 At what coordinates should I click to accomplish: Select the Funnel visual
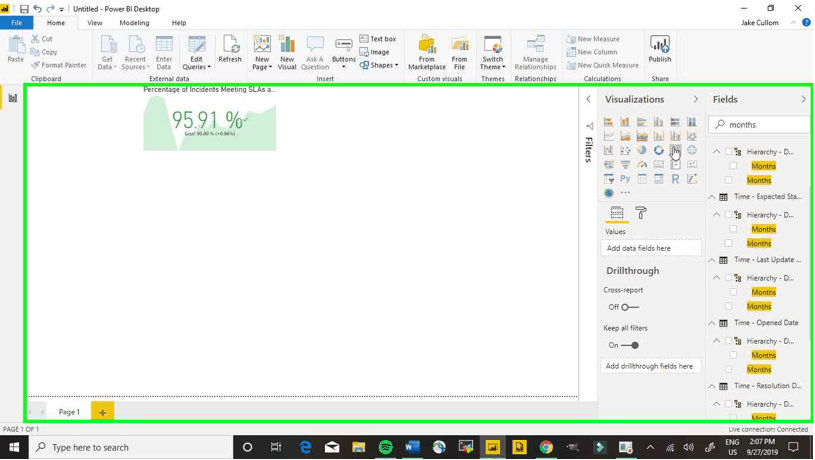(625, 165)
